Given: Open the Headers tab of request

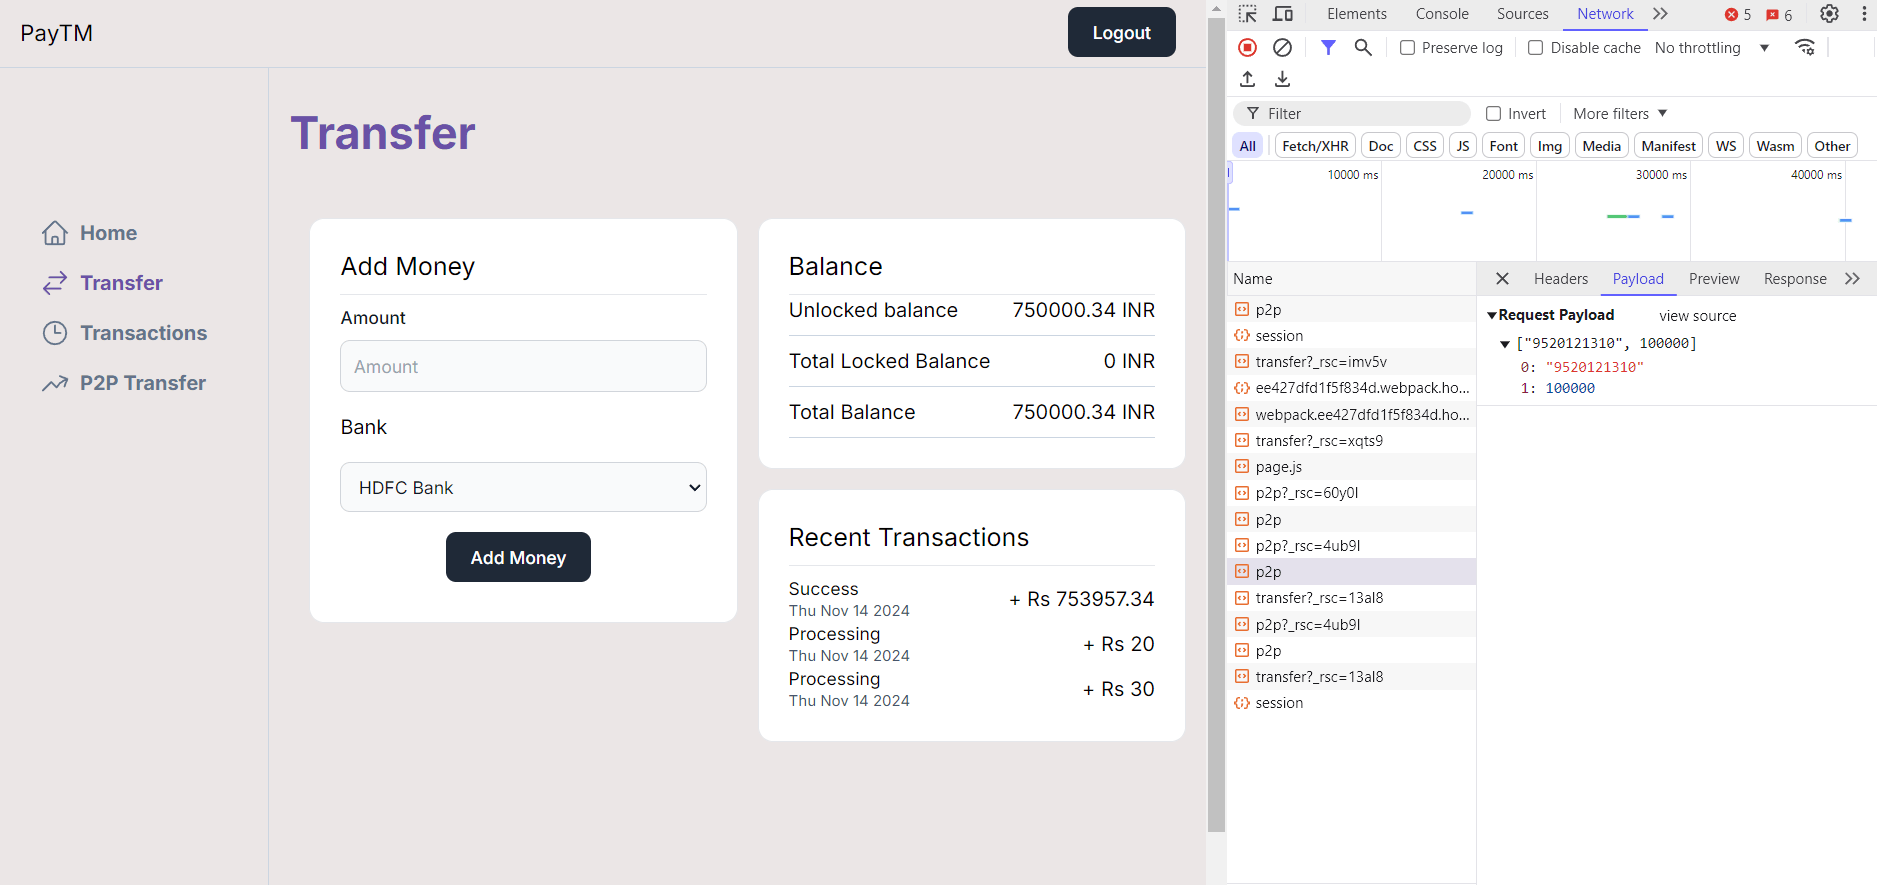Looking at the screenshot, I should 1560,279.
